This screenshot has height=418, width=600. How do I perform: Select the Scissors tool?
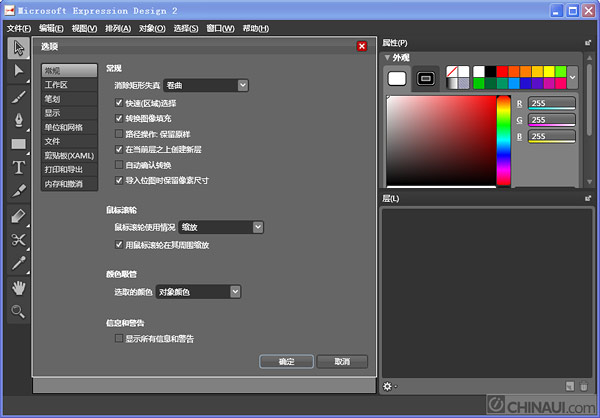(18, 240)
